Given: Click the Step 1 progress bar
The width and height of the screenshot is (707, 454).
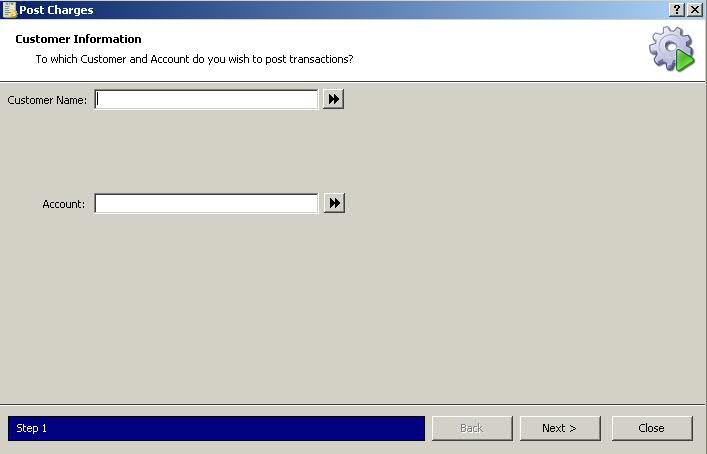Looking at the screenshot, I should pyautogui.click(x=216, y=428).
